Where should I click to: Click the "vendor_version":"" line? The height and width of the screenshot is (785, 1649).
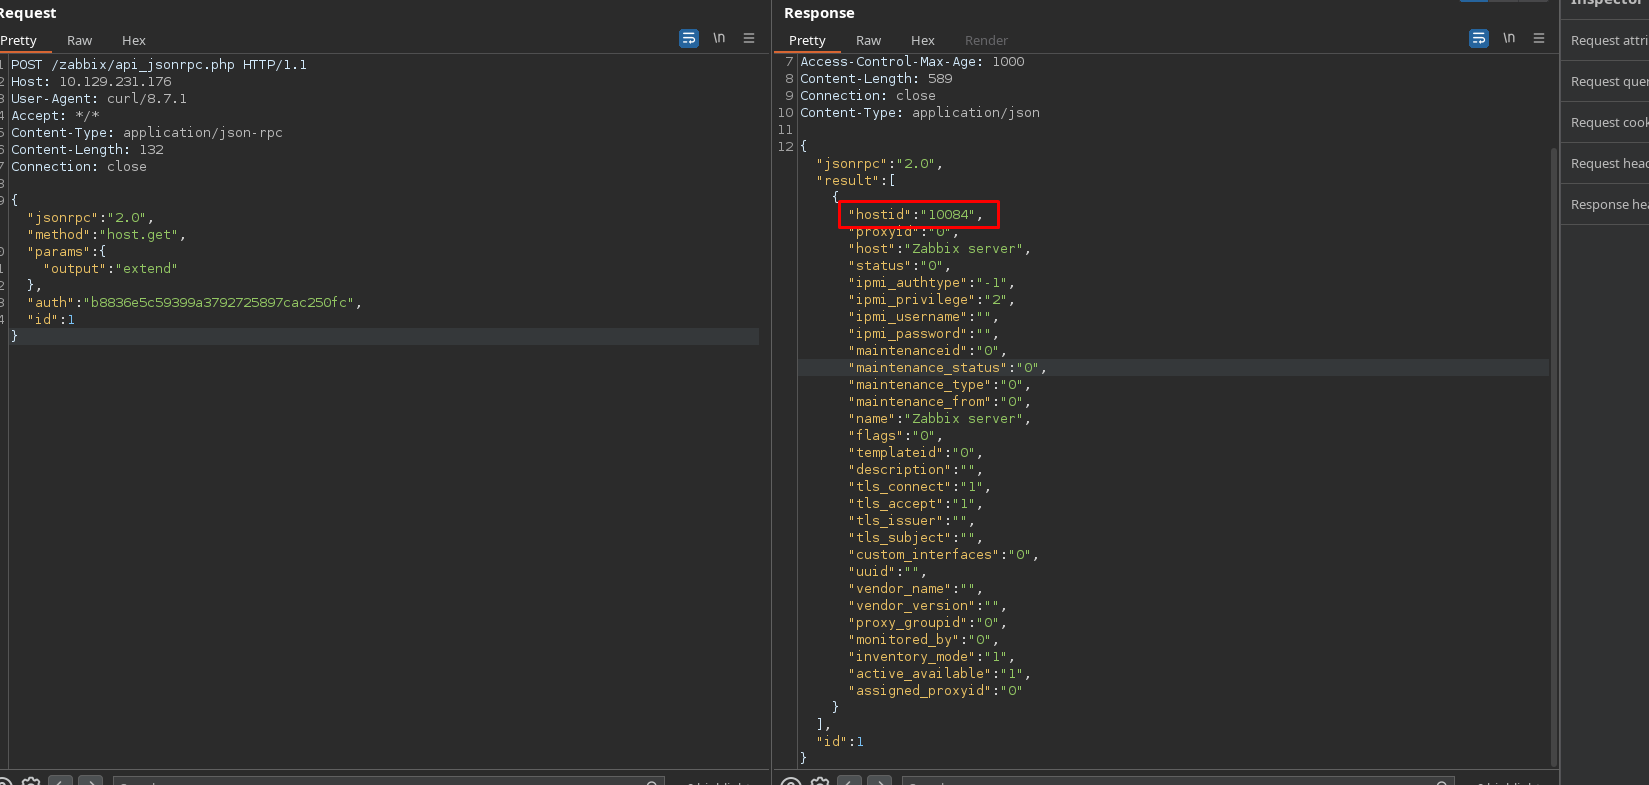point(927,605)
